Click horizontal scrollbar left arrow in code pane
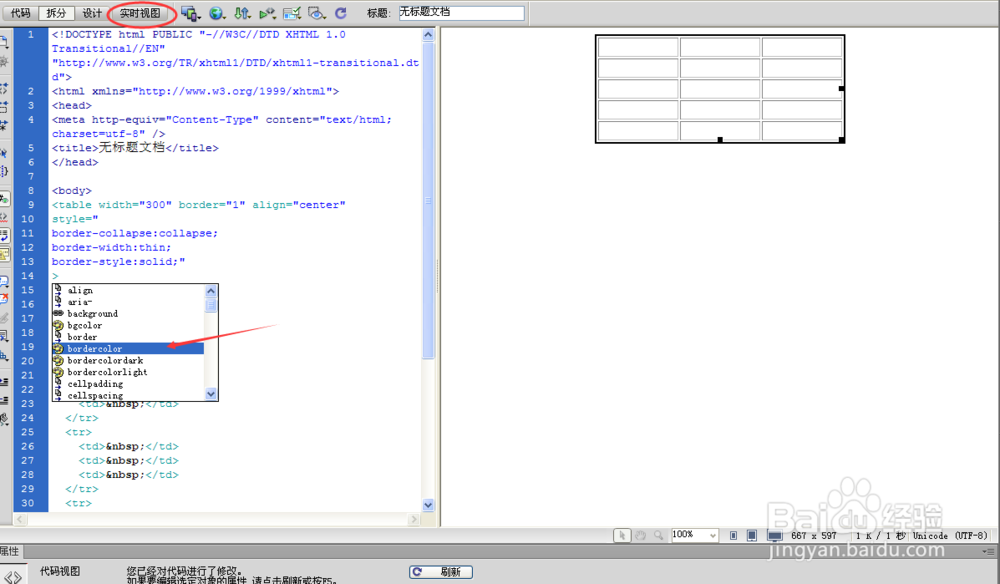 (20, 520)
